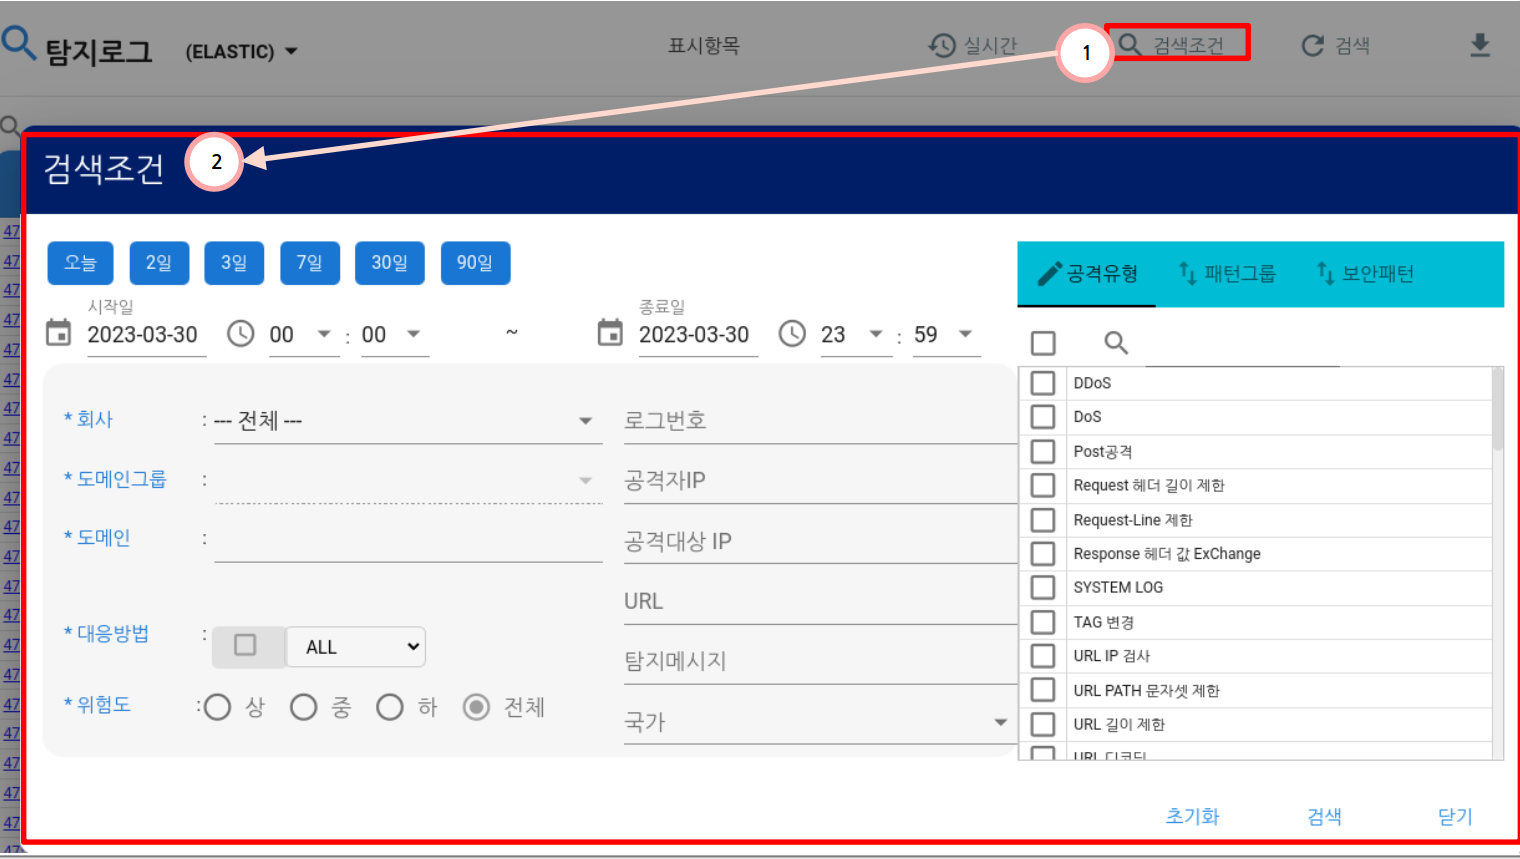Select the 상 risk level radio button

pos(218,708)
